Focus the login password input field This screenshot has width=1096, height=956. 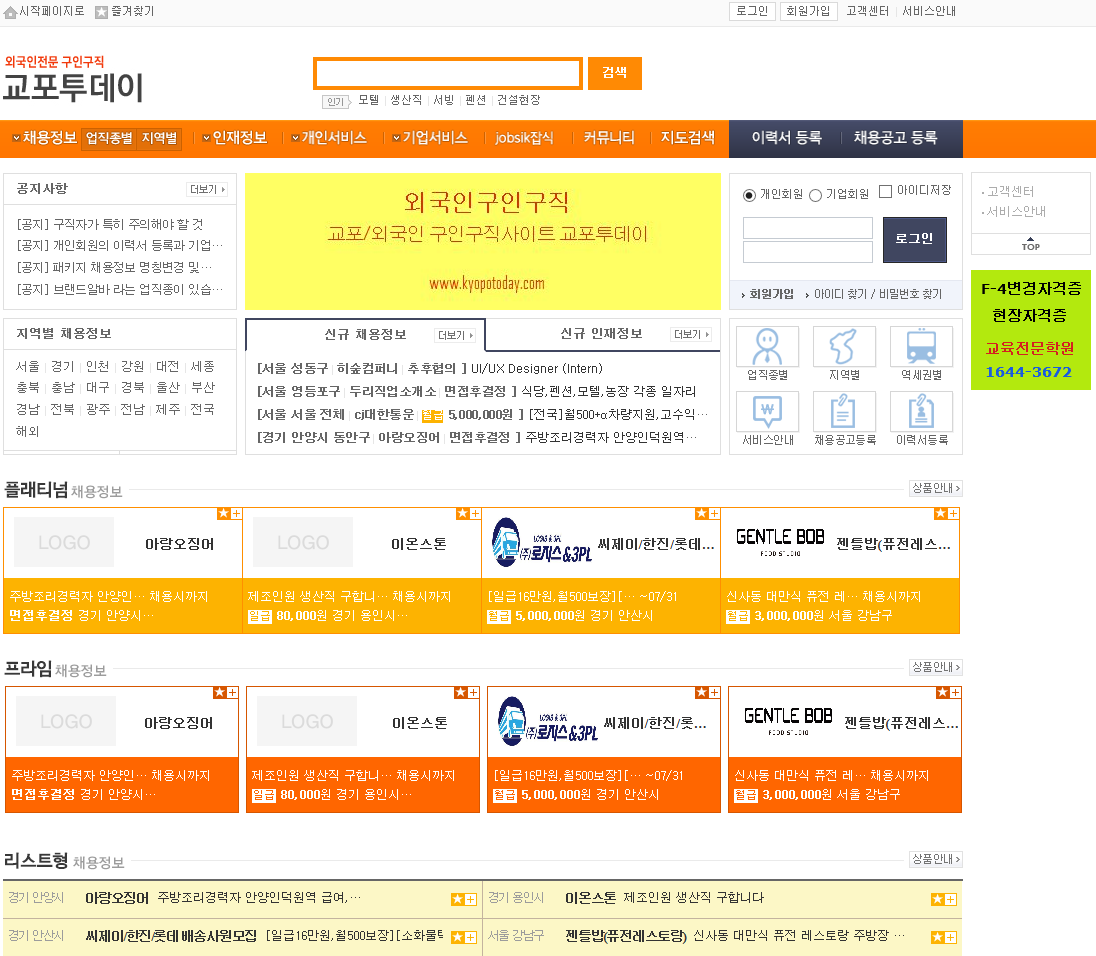[x=807, y=252]
